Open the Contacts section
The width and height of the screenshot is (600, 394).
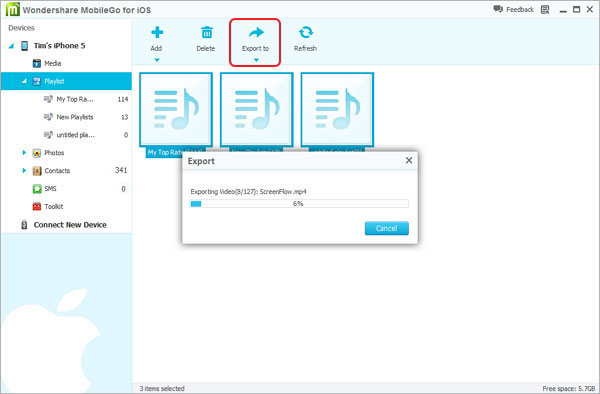pos(57,171)
